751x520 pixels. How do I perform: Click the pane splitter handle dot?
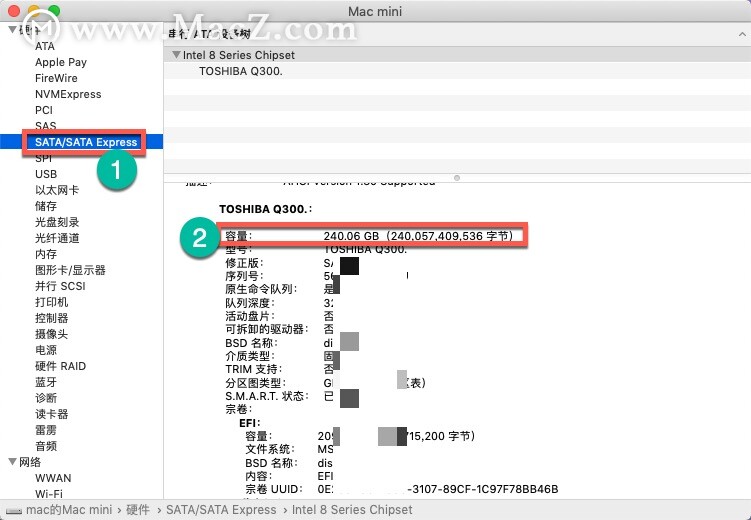pyautogui.click(x=457, y=178)
